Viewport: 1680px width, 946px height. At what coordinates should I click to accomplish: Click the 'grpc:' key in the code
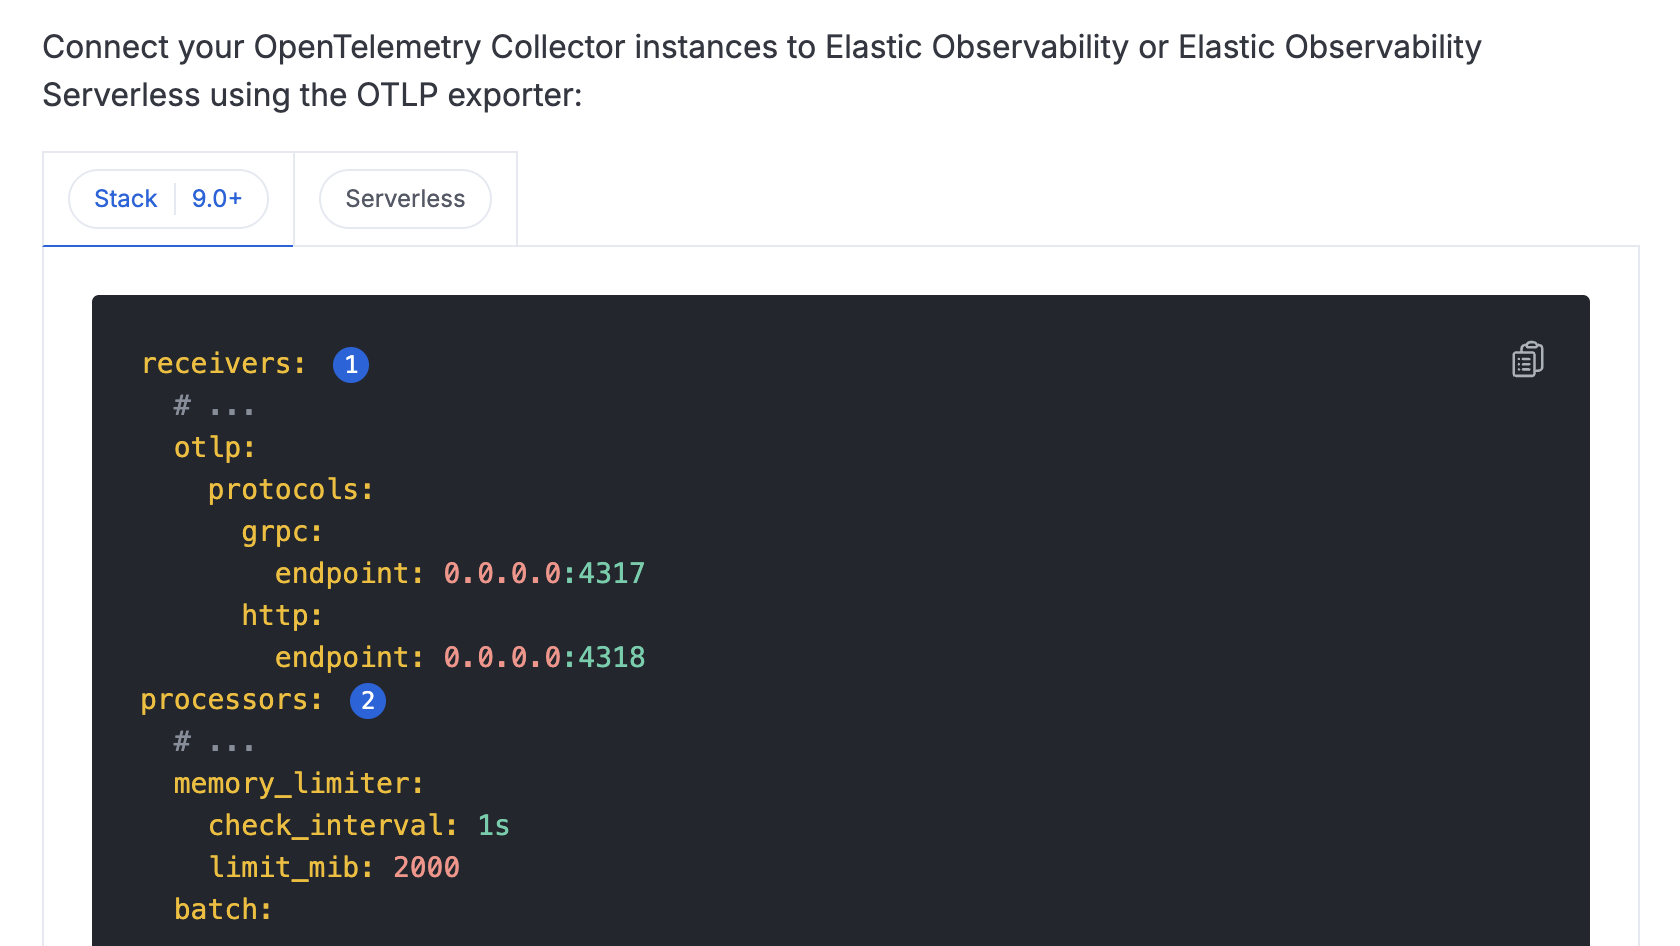pos(282,532)
